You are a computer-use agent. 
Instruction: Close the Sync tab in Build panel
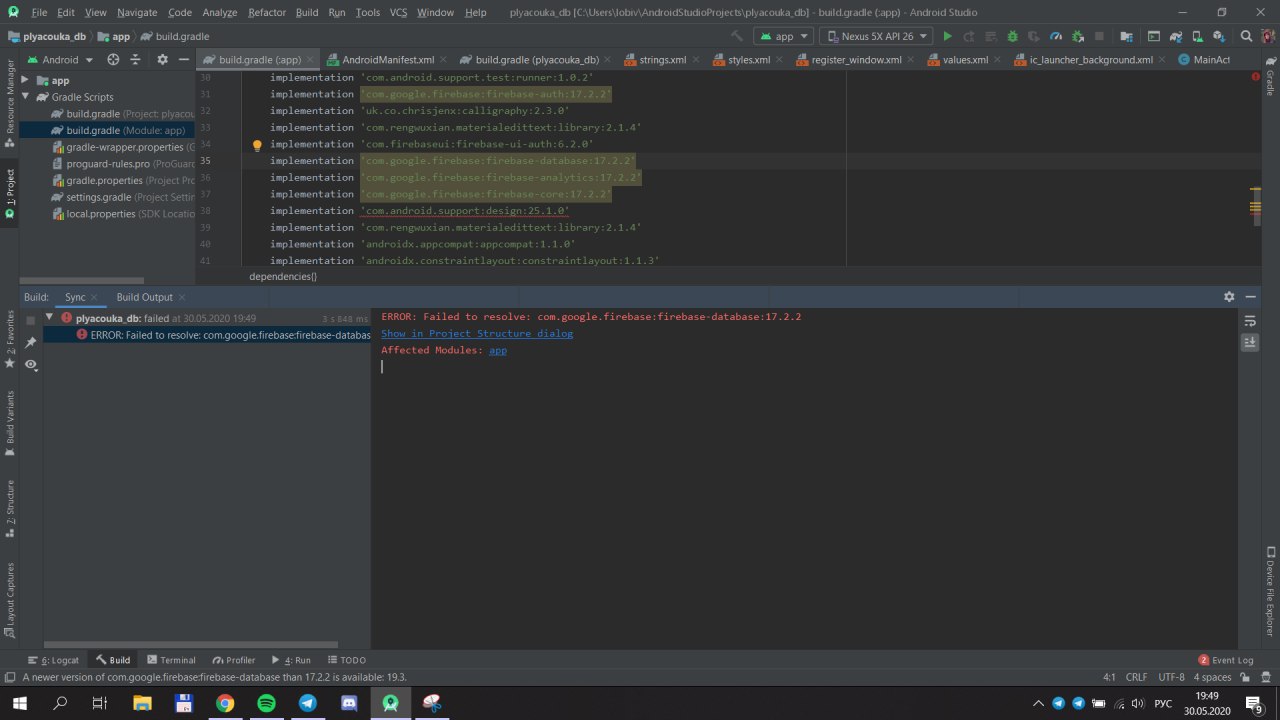pyautogui.click(x=96, y=297)
